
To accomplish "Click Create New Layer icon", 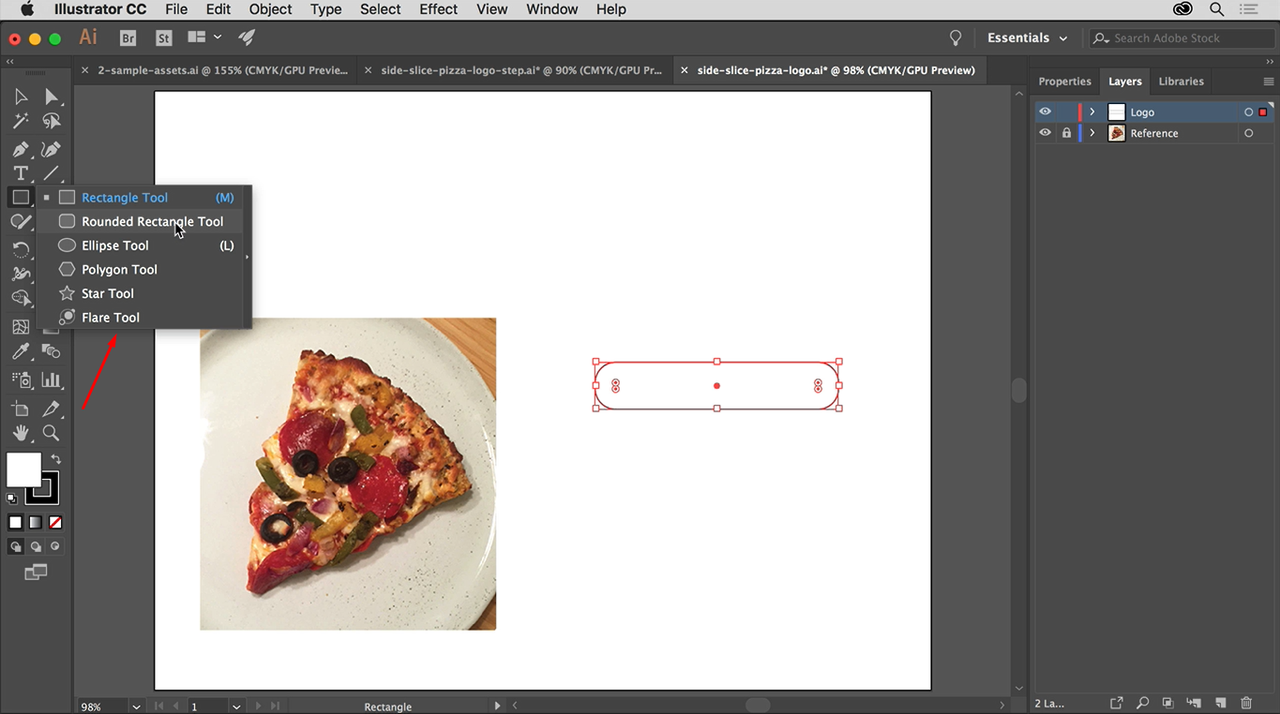I will [1220, 703].
